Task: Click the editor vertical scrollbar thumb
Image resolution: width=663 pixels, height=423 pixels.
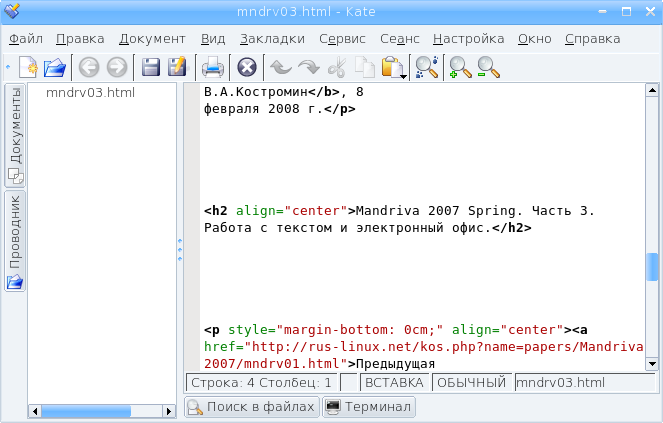Action: coord(652,266)
